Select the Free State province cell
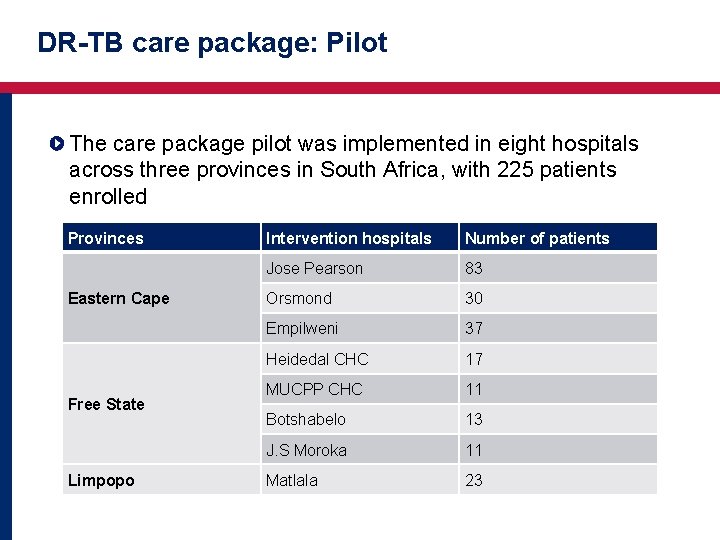The width and height of the screenshot is (720, 540). 161,404
